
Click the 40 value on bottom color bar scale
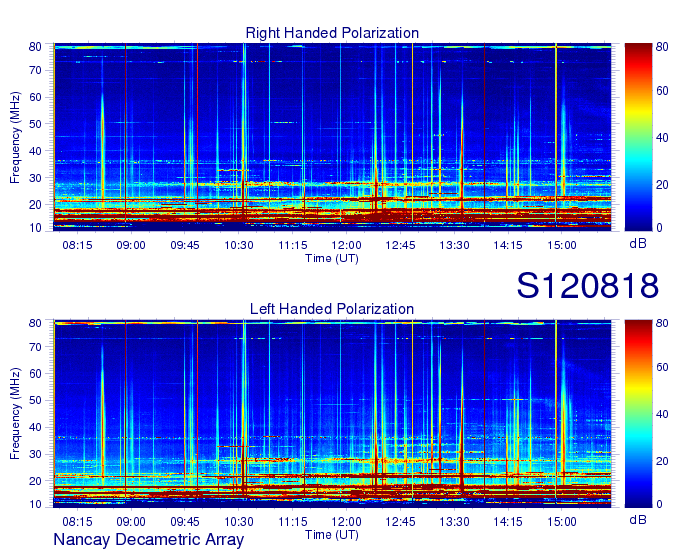coord(662,414)
